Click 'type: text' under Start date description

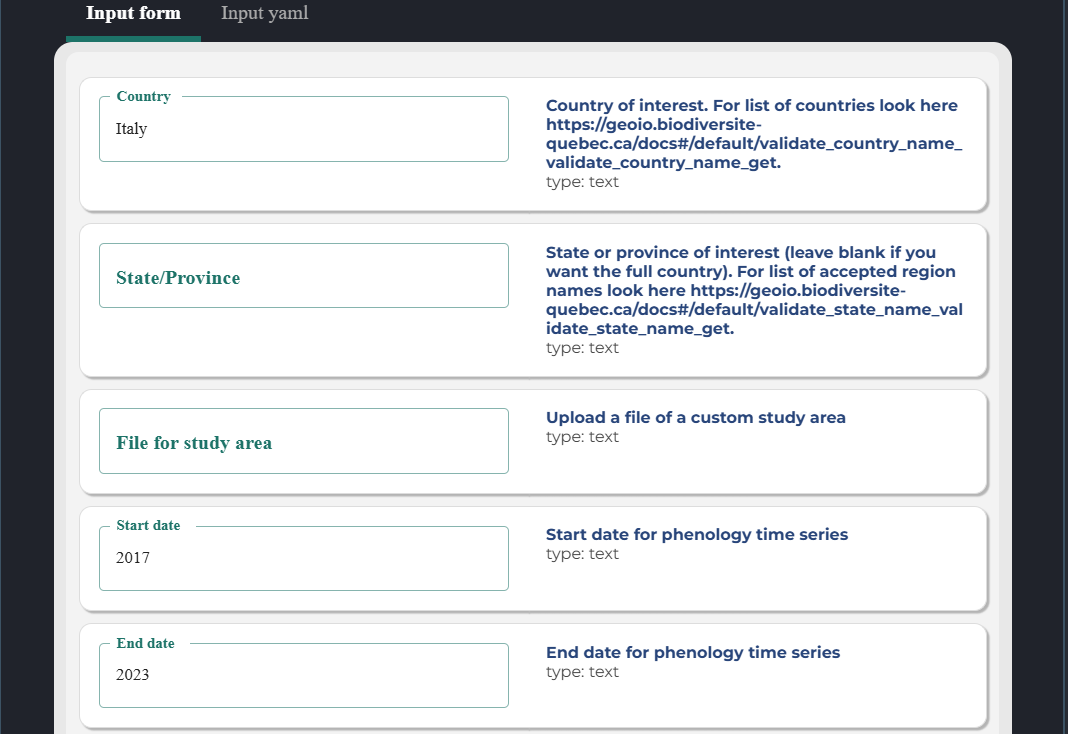(582, 554)
